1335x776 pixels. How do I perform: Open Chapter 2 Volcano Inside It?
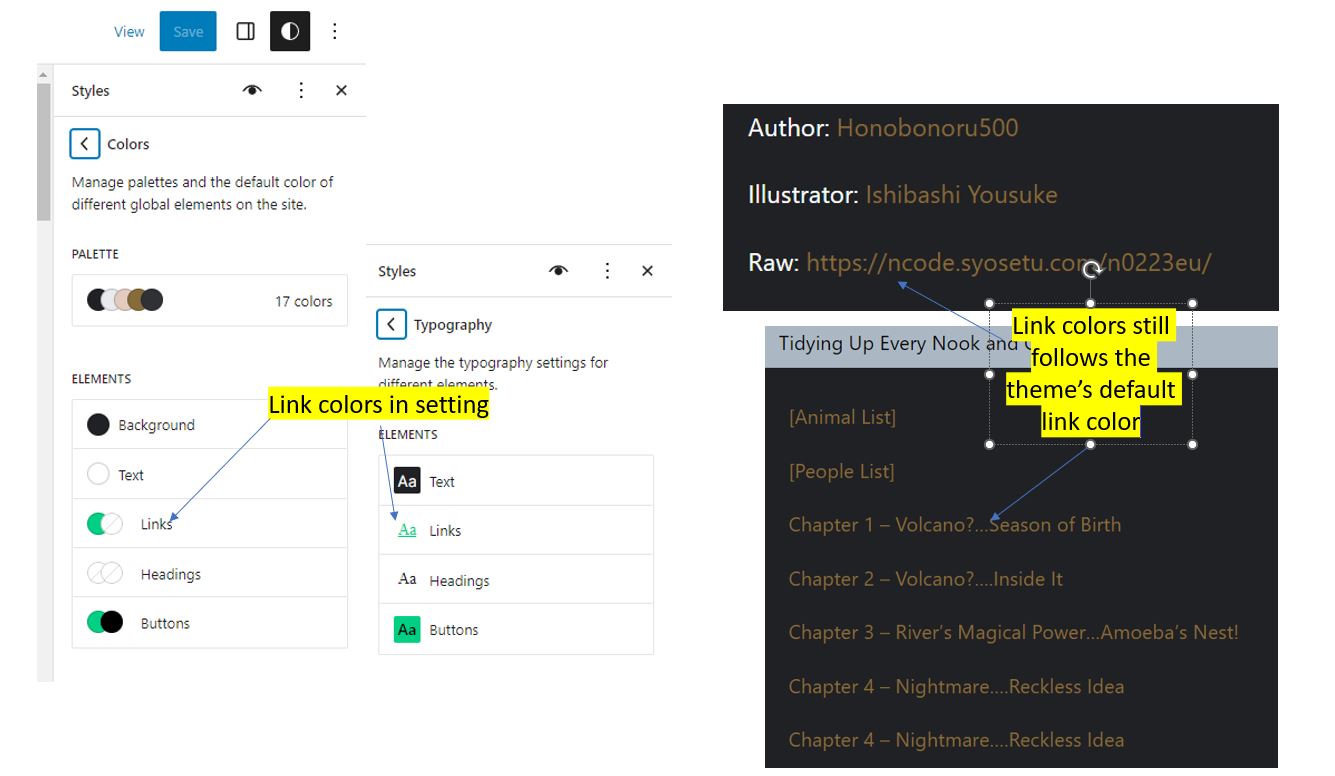[925, 579]
